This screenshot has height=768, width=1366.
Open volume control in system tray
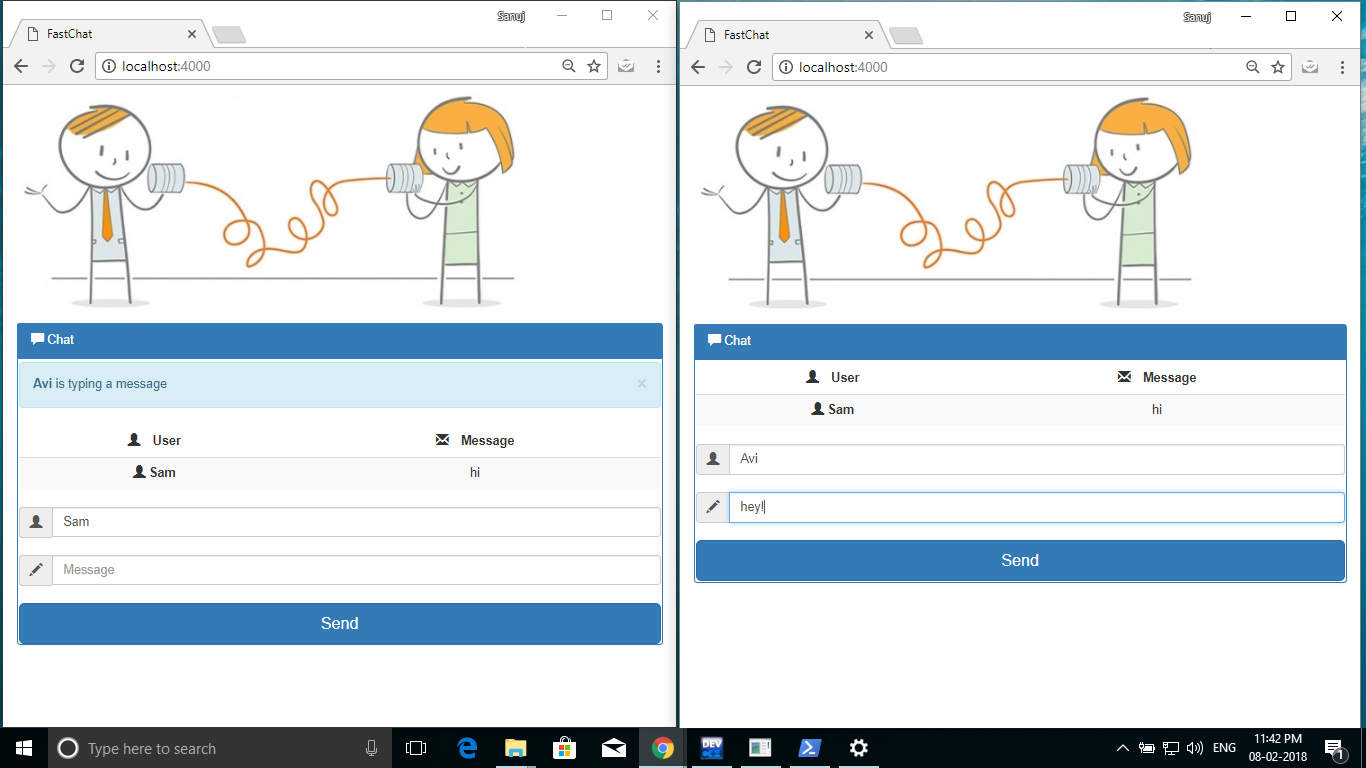1195,748
